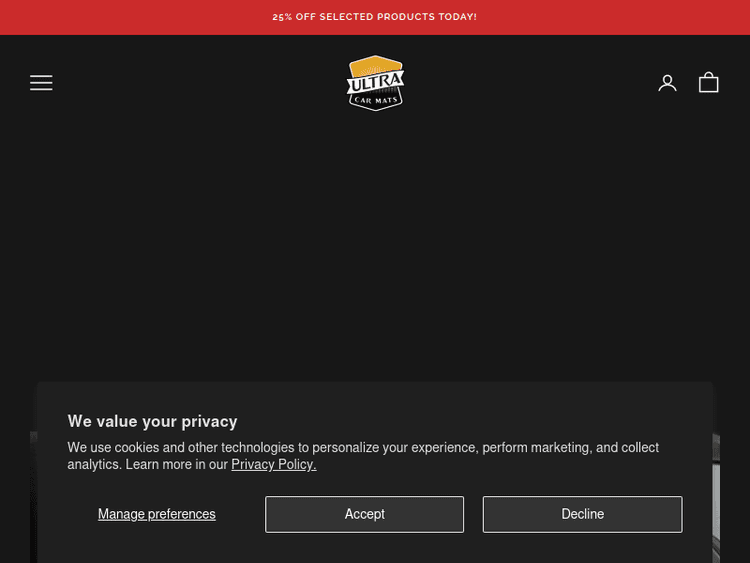Follow the Privacy Policy link
Screen dimensions: 750x563
(x=274, y=465)
